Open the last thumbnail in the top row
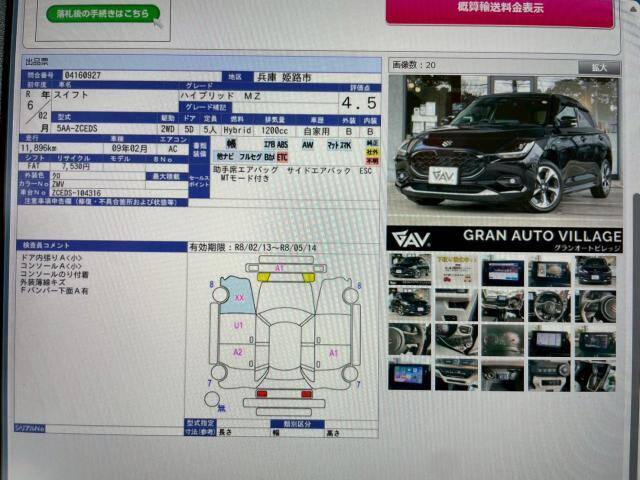640x480 pixels. [596, 270]
